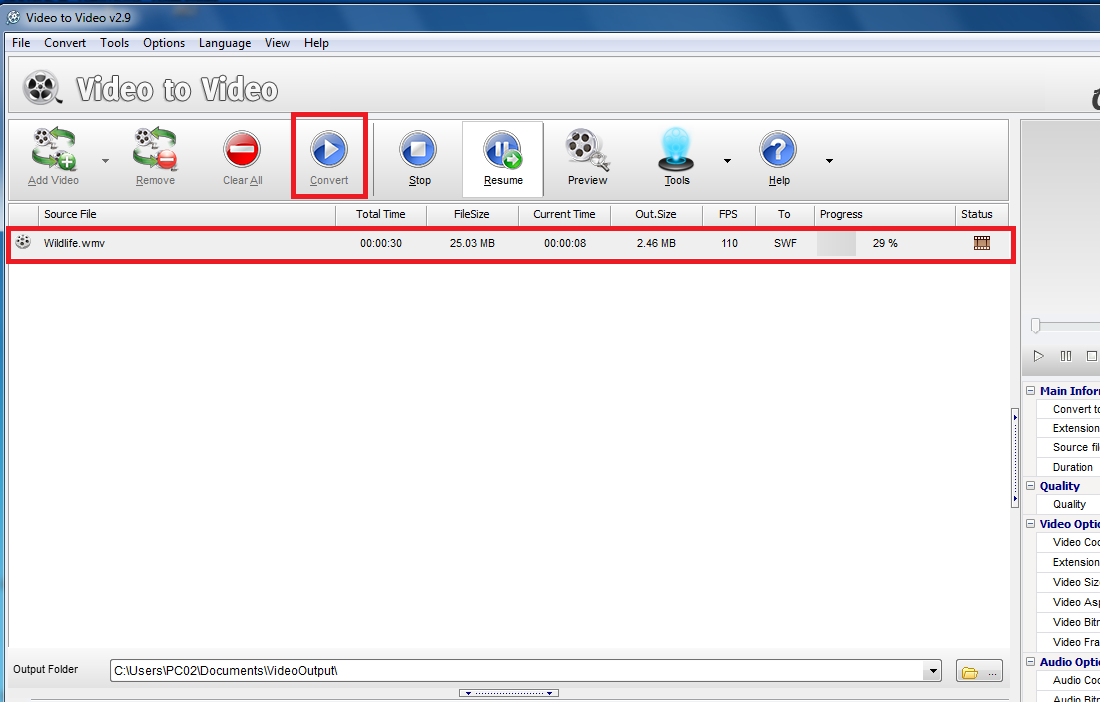
Task: Open the Language menu
Action: tap(225, 43)
